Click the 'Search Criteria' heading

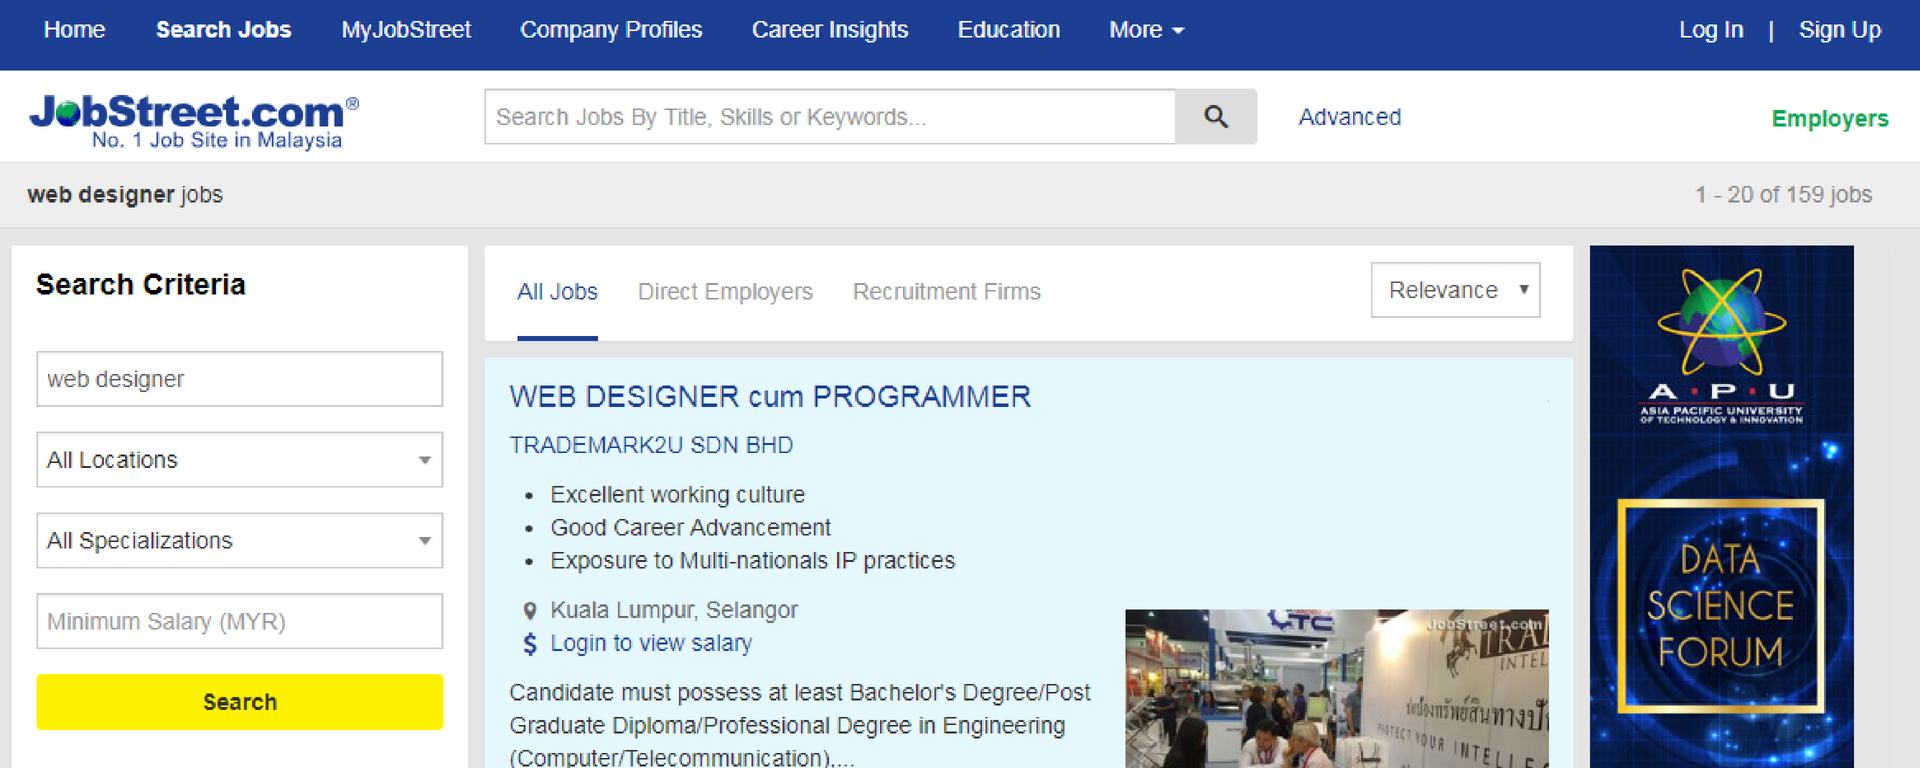click(141, 285)
